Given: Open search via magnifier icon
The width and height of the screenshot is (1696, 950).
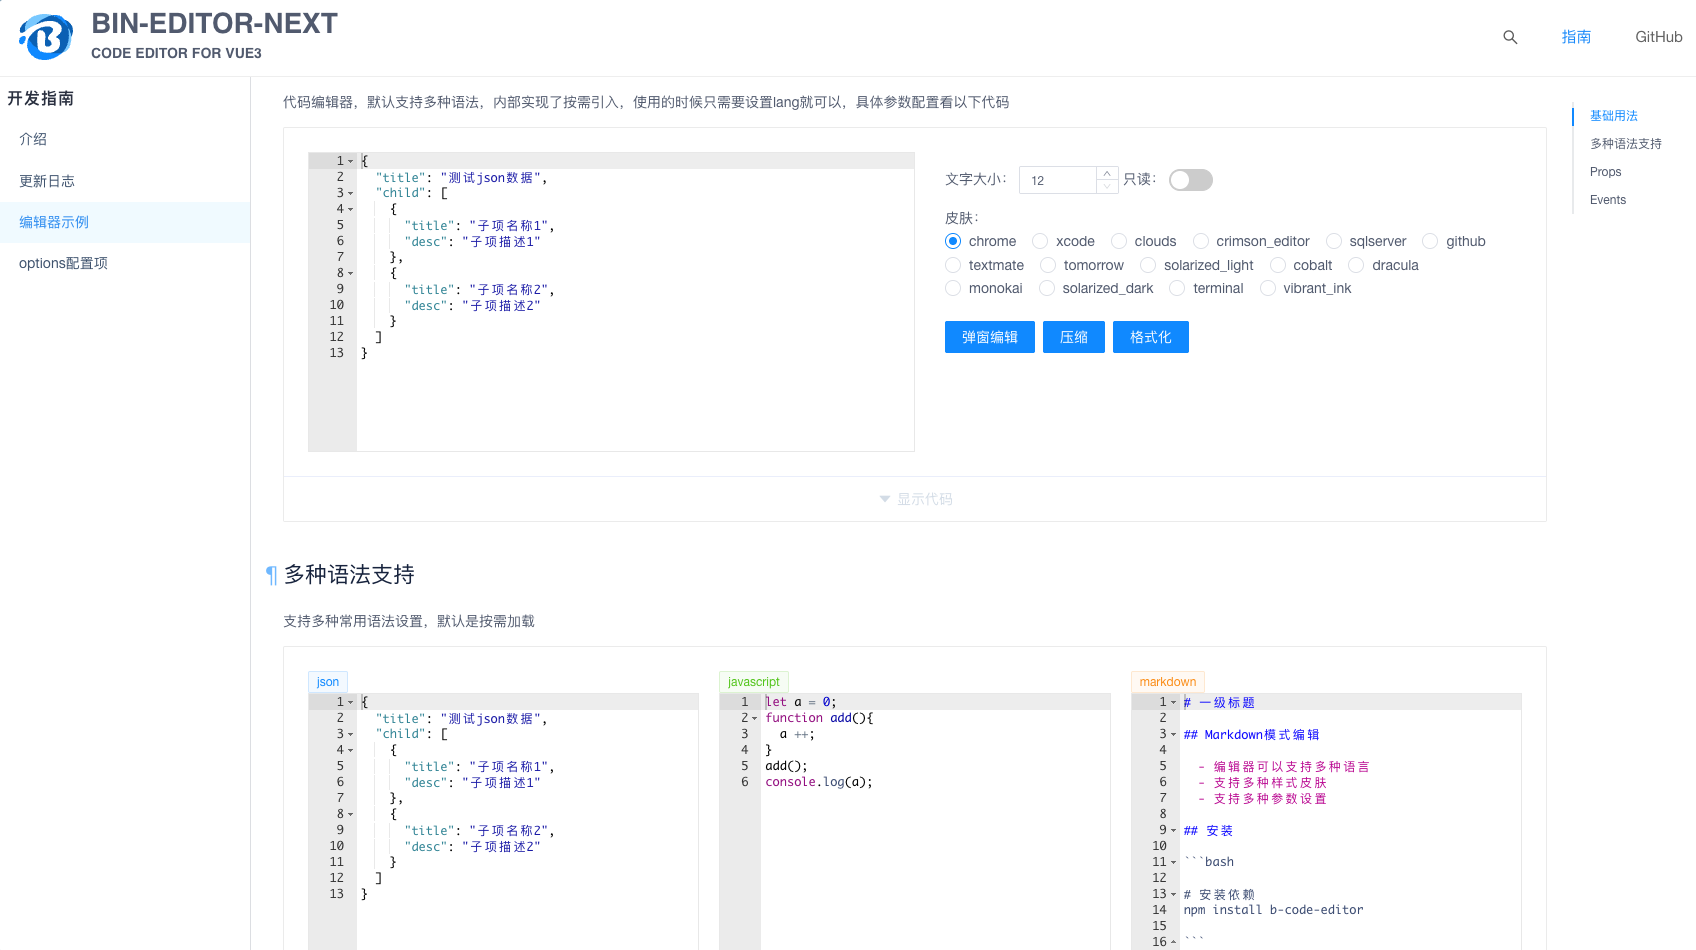Looking at the screenshot, I should click(x=1510, y=37).
